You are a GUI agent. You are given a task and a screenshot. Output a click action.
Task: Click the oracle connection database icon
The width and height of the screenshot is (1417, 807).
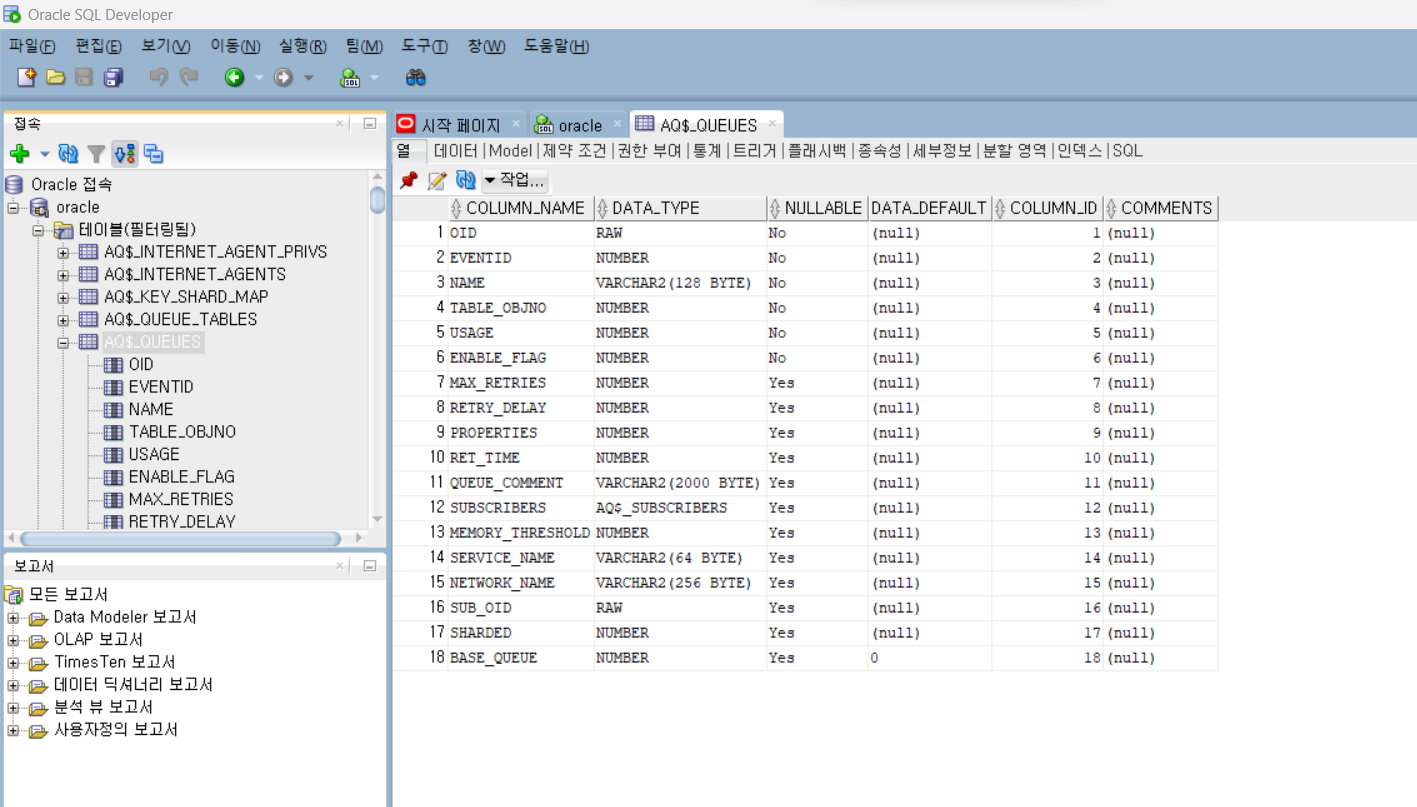click(x=39, y=207)
